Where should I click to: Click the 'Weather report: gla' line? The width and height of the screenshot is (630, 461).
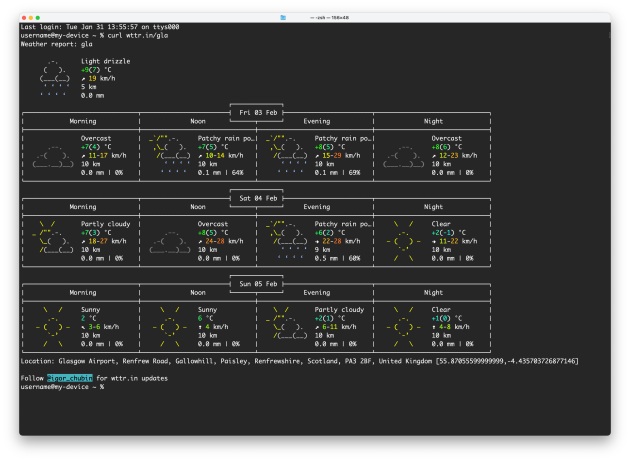(x=57, y=44)
